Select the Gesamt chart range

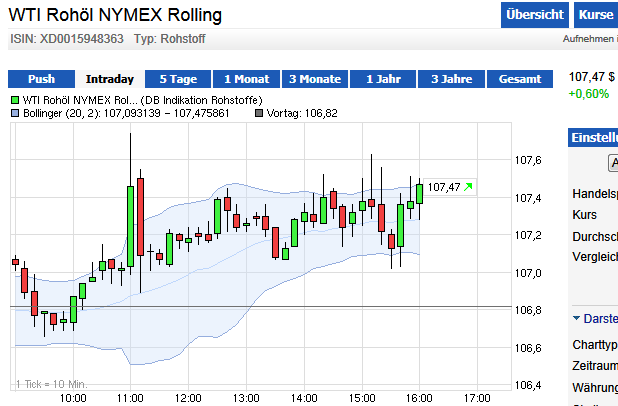click(520, 79)
